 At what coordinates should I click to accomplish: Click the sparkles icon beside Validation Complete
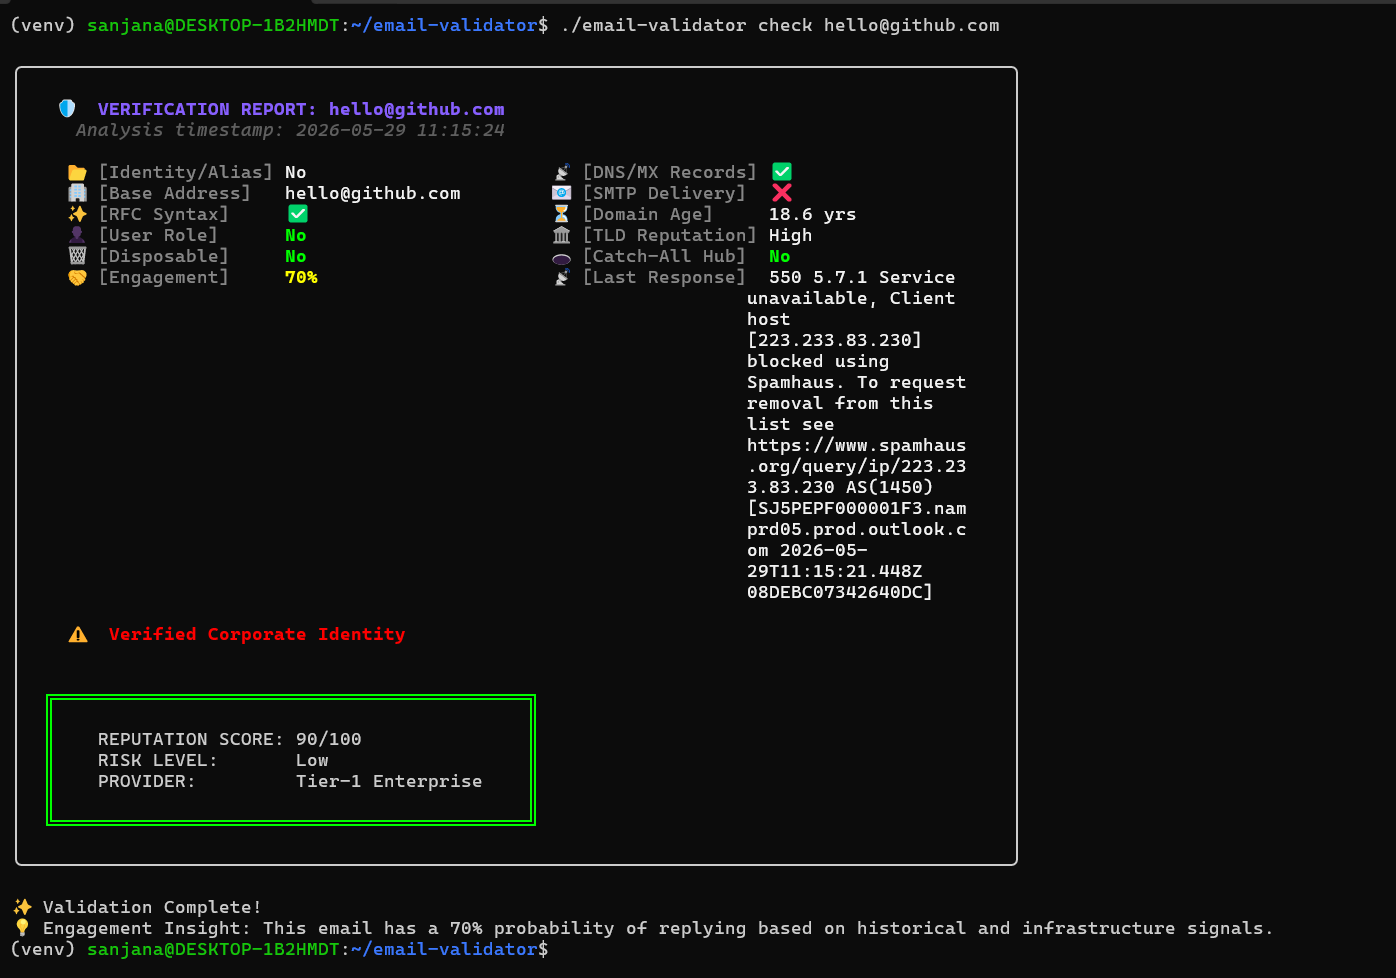pyautogui.click(x=22, y=907)
